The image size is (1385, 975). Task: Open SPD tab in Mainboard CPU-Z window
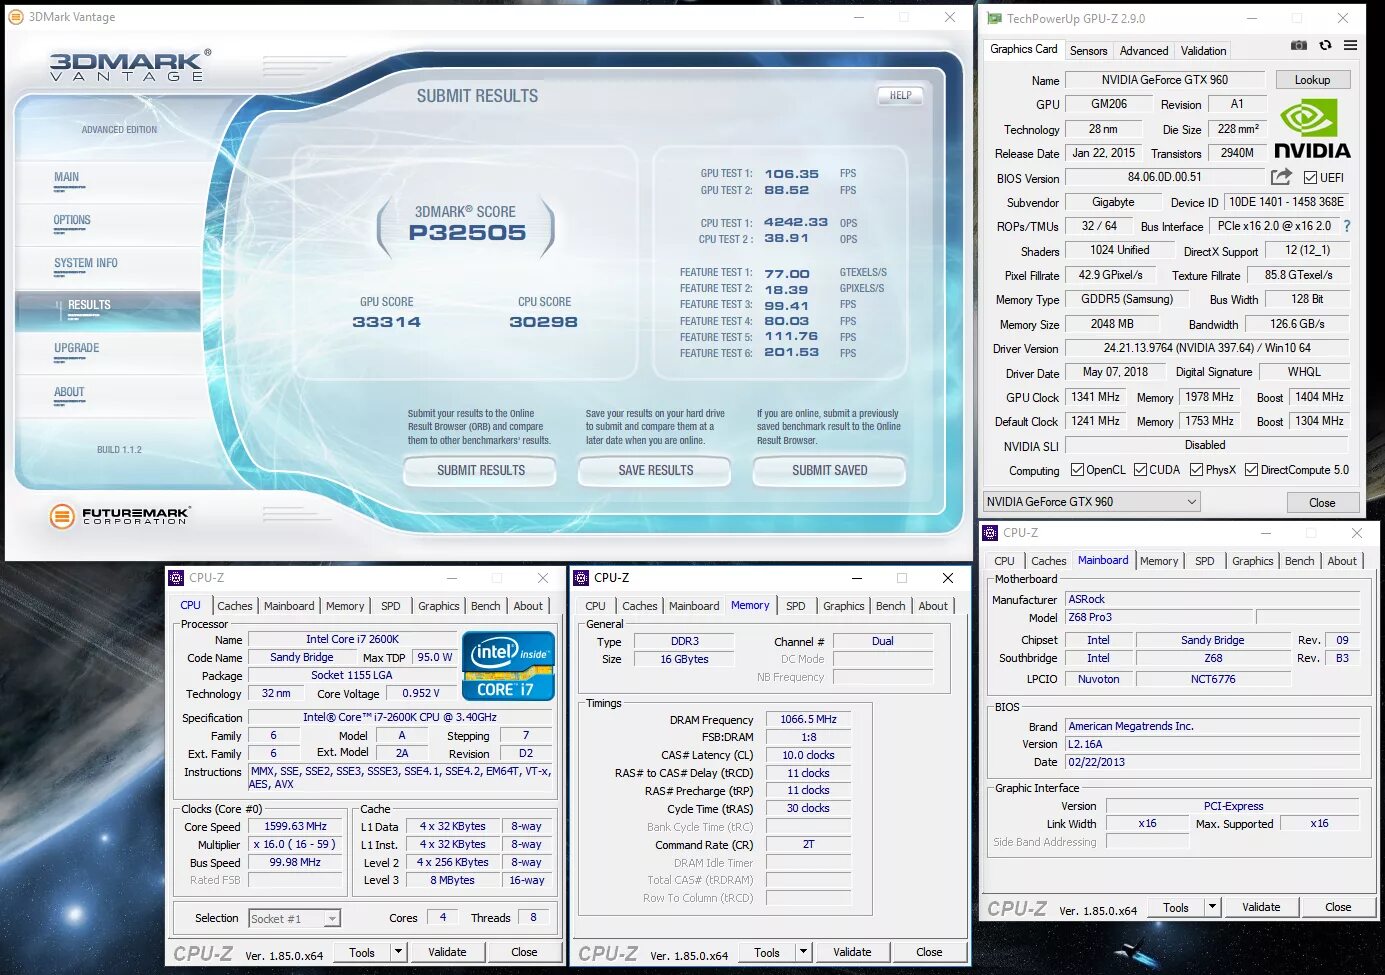[x=1205, y=561]
